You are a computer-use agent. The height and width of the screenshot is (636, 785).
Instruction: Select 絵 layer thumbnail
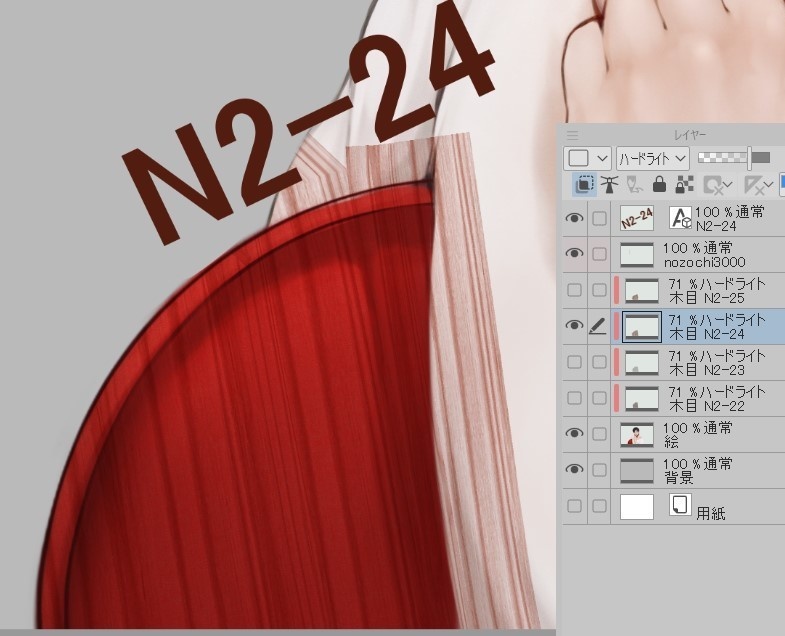click(637, 434)
